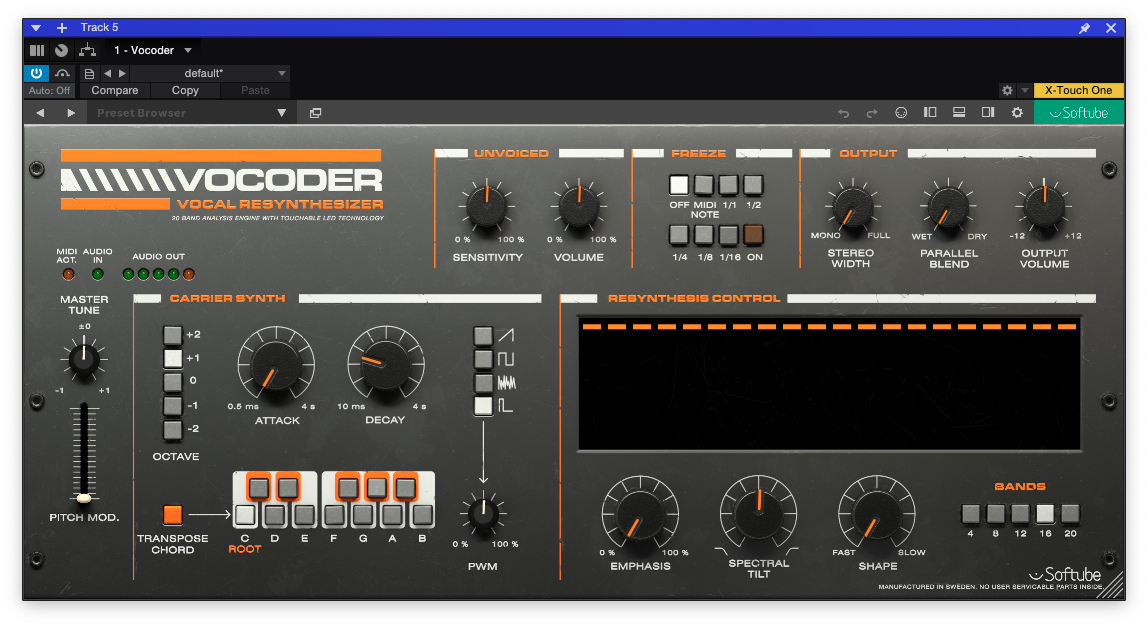Screen dimensions: 1148x627
Task: Click the Pitch Mod slider handle
Action: [x=84, y=498]
